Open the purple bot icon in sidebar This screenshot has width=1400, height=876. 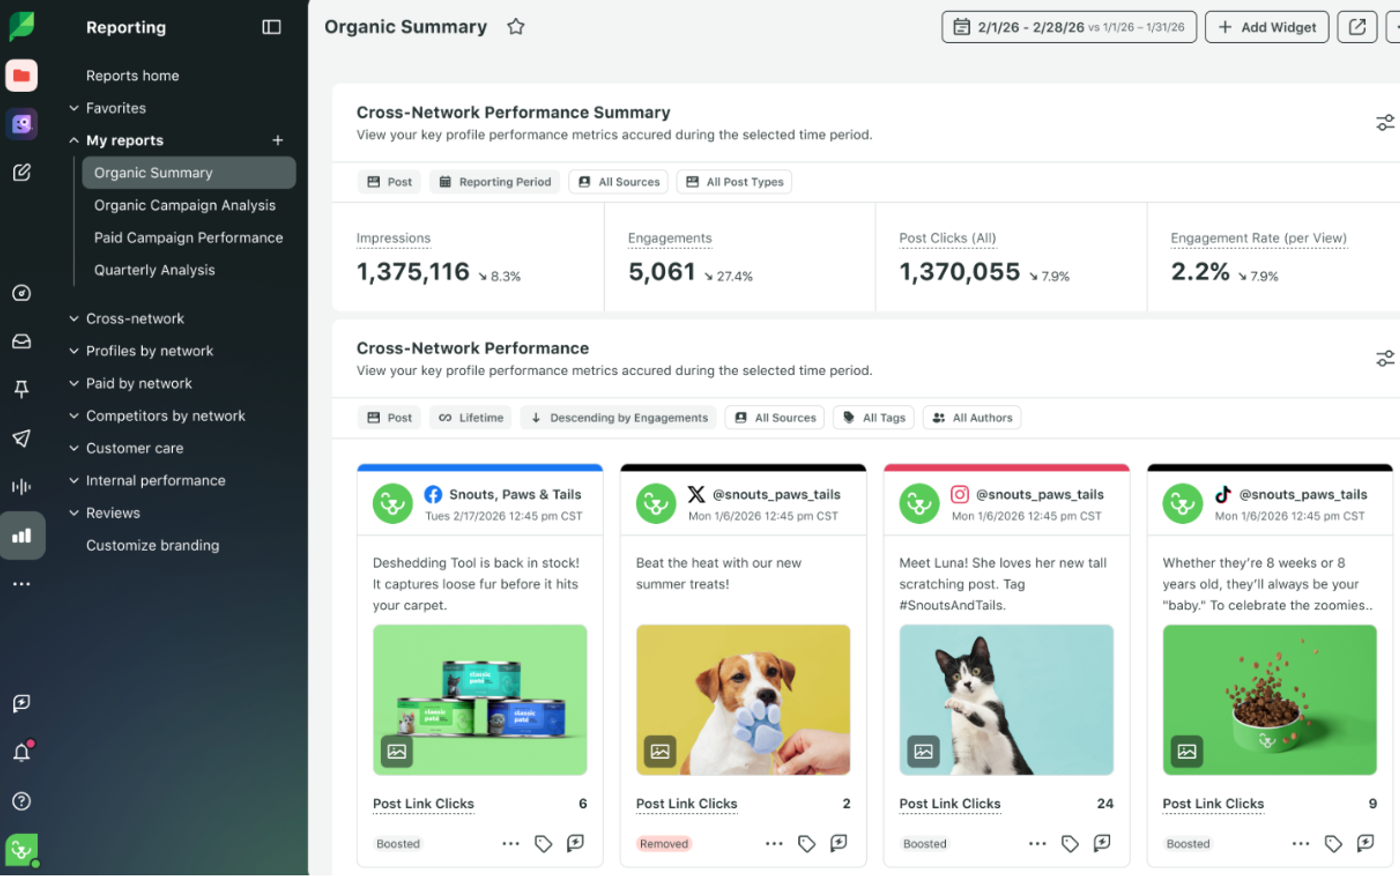click(x=22, y=124)
